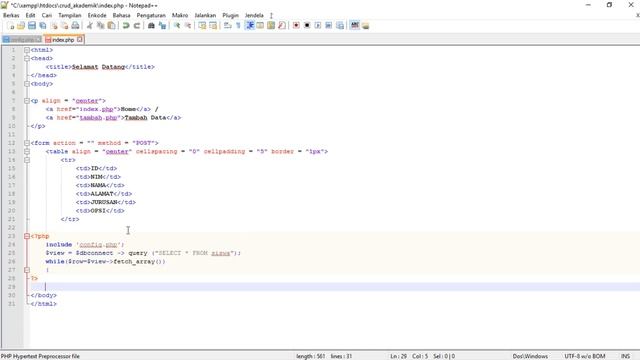
Task: Open the Pengaturan menu
Action: pyautogui.click(x=151, y=16)
